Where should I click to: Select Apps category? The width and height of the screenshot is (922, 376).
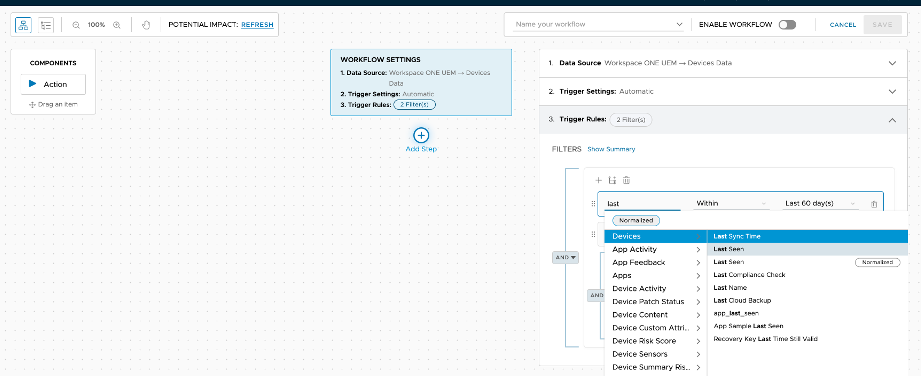pos(655,275)
